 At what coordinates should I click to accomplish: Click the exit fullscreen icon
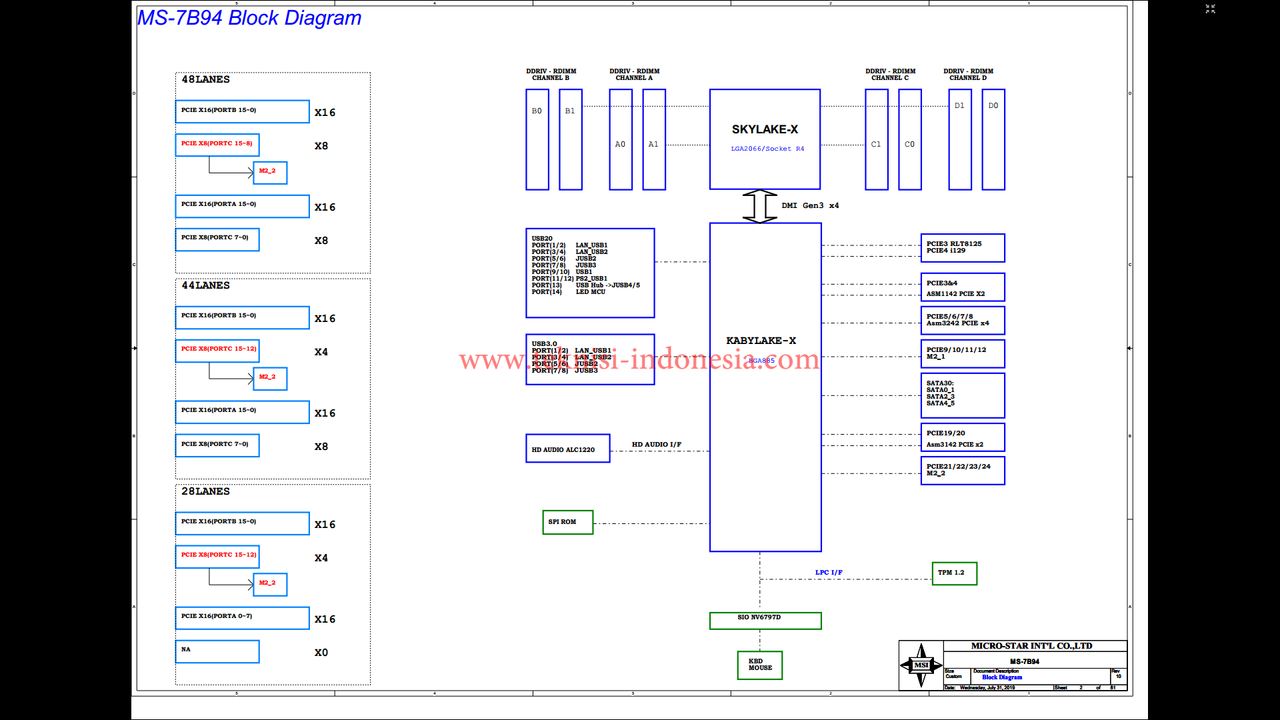1210,9
